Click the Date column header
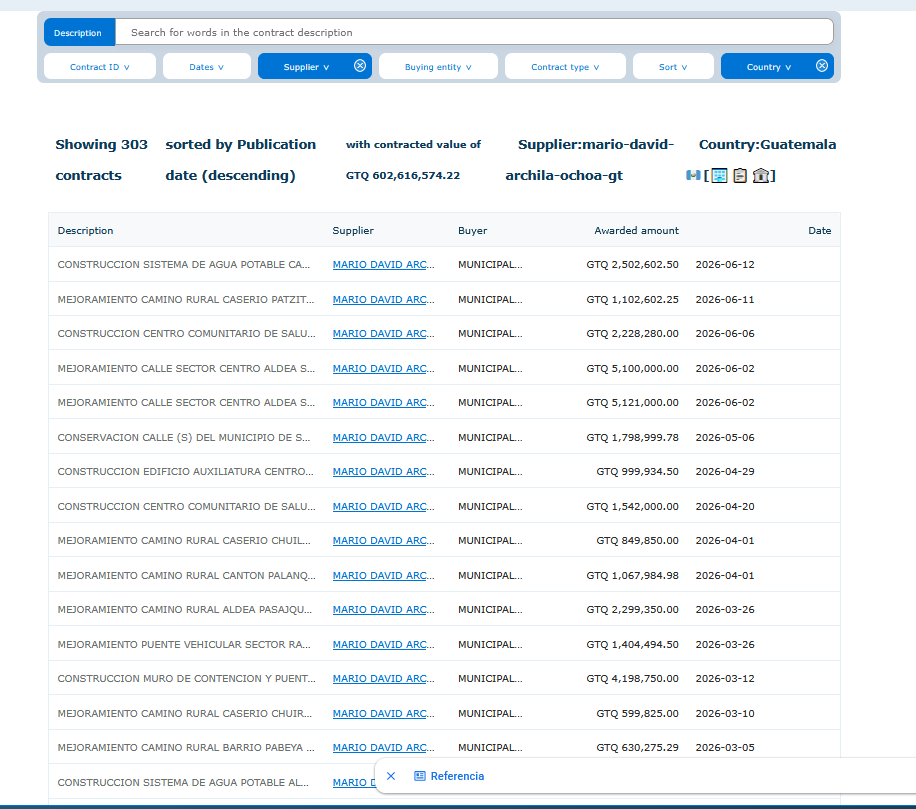The height and width of the screenshot is (809, 916). point(820,231)
